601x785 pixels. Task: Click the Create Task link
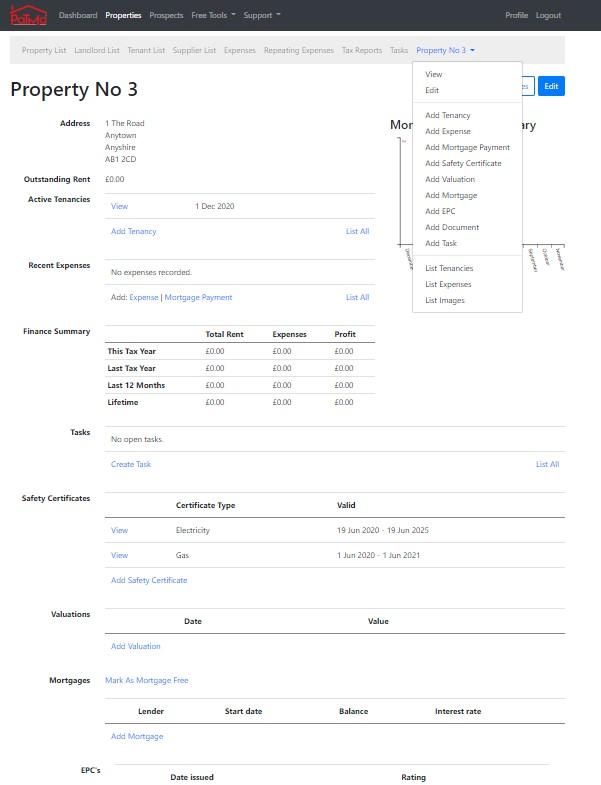(x=131, y=465)
